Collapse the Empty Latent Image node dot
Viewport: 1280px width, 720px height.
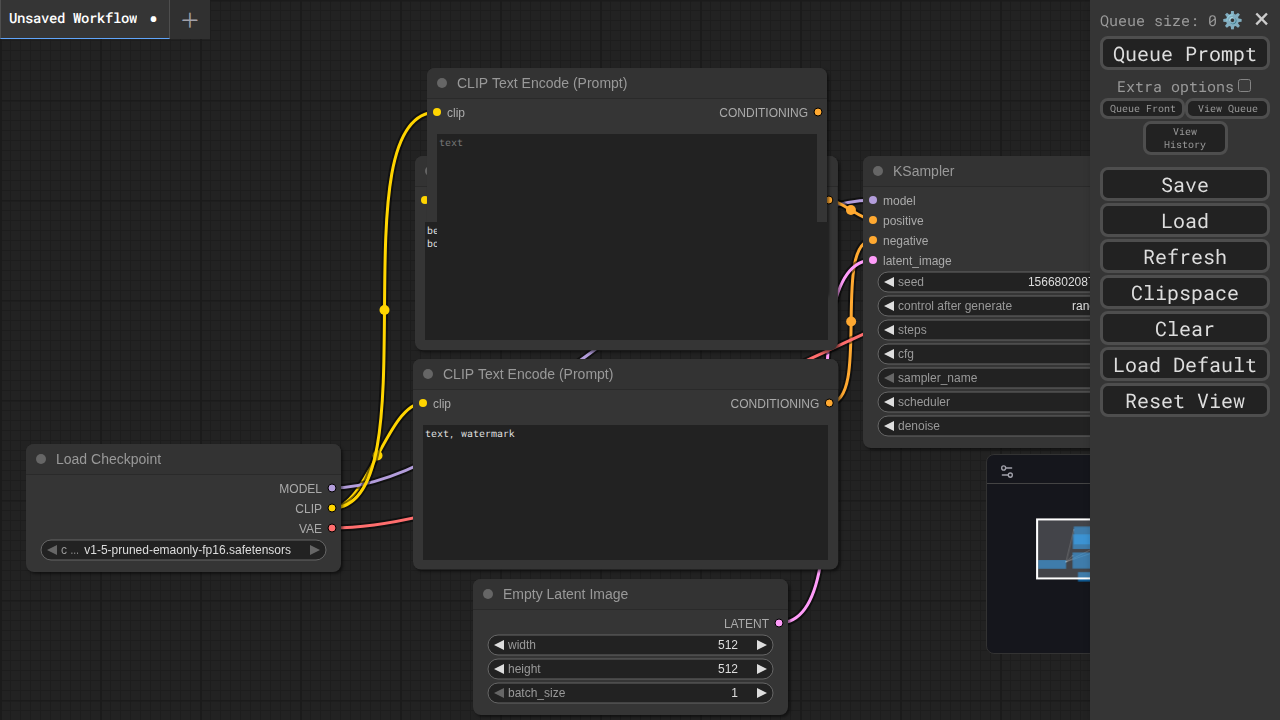pos(488,594)
